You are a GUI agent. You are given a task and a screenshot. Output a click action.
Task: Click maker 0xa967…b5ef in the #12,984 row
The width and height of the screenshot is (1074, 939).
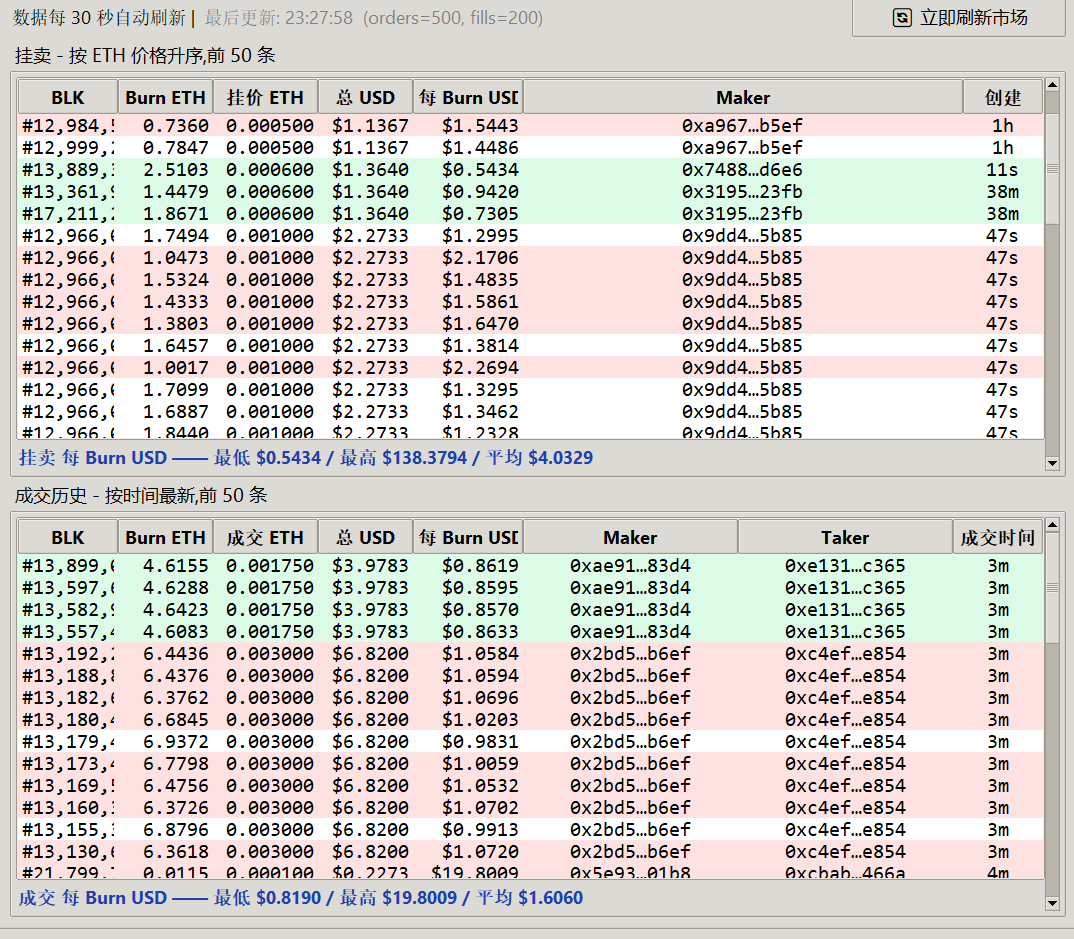pos(742,125)
